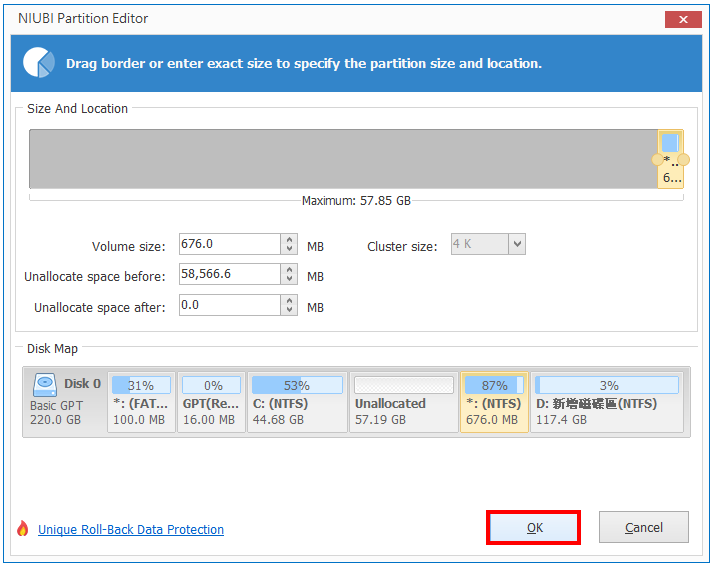Decrease Unallocate space before with down arrow

pyautogui.click(x=289, y=279)
